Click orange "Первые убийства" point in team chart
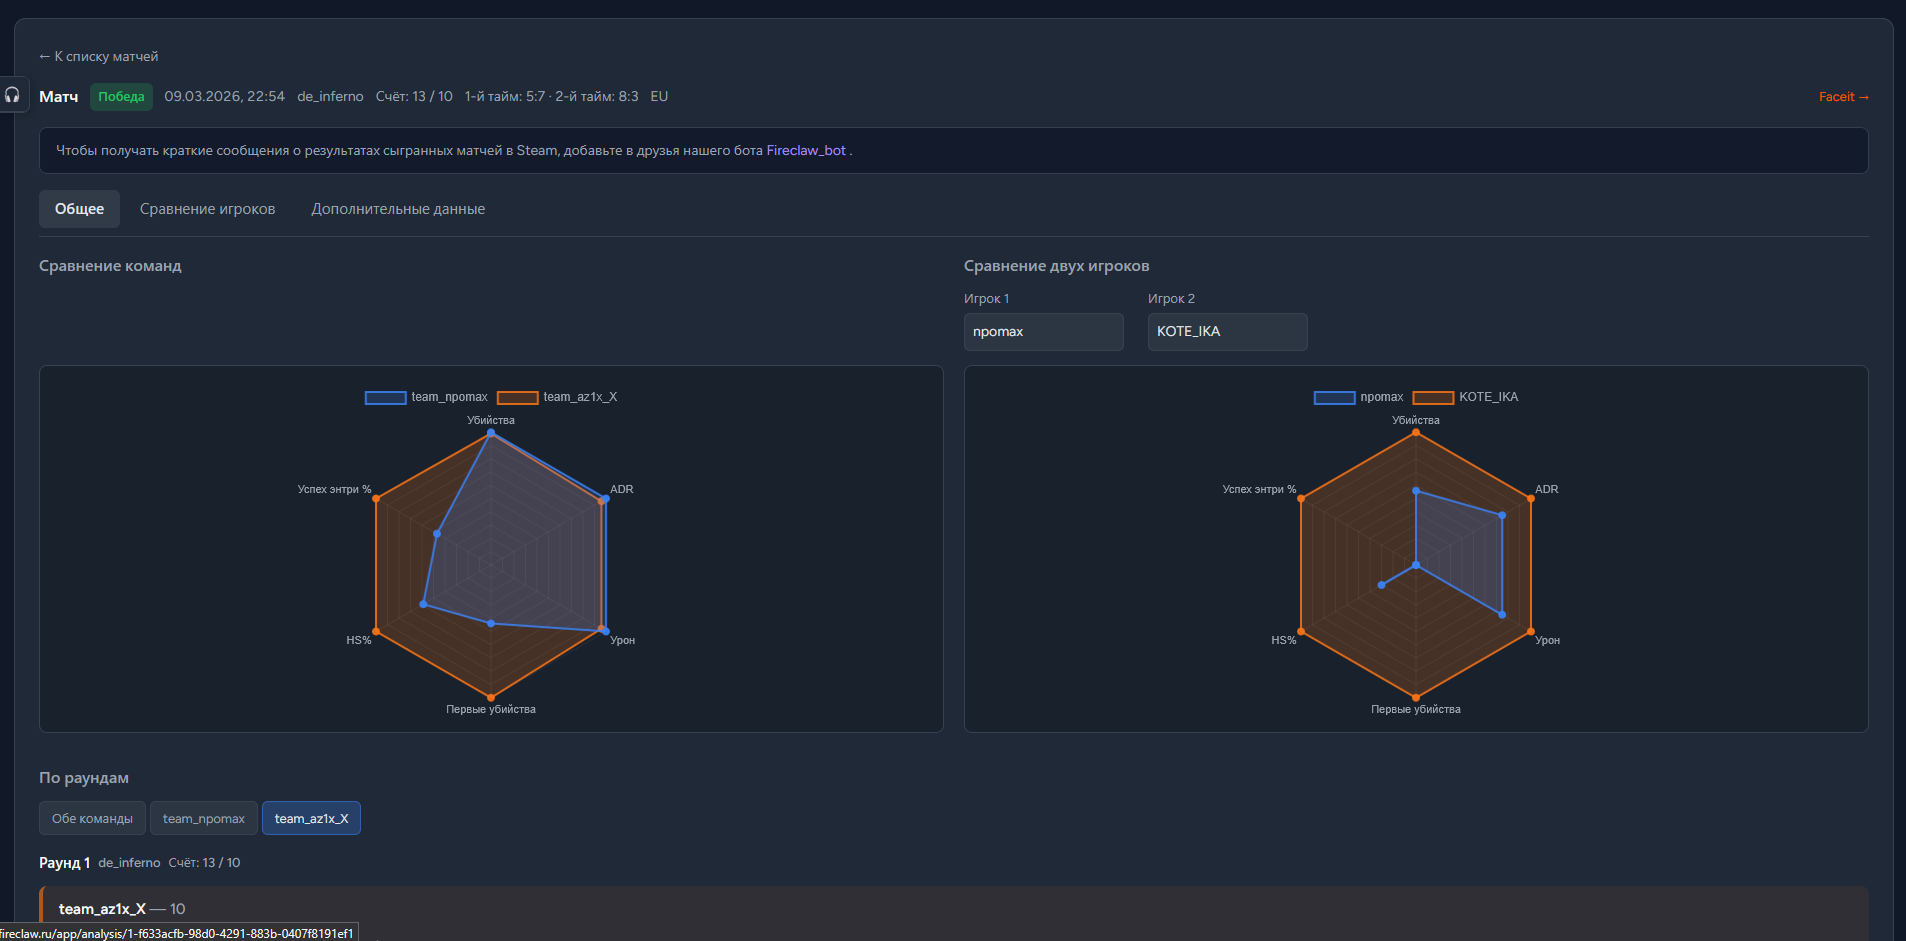 coord(490,697)
